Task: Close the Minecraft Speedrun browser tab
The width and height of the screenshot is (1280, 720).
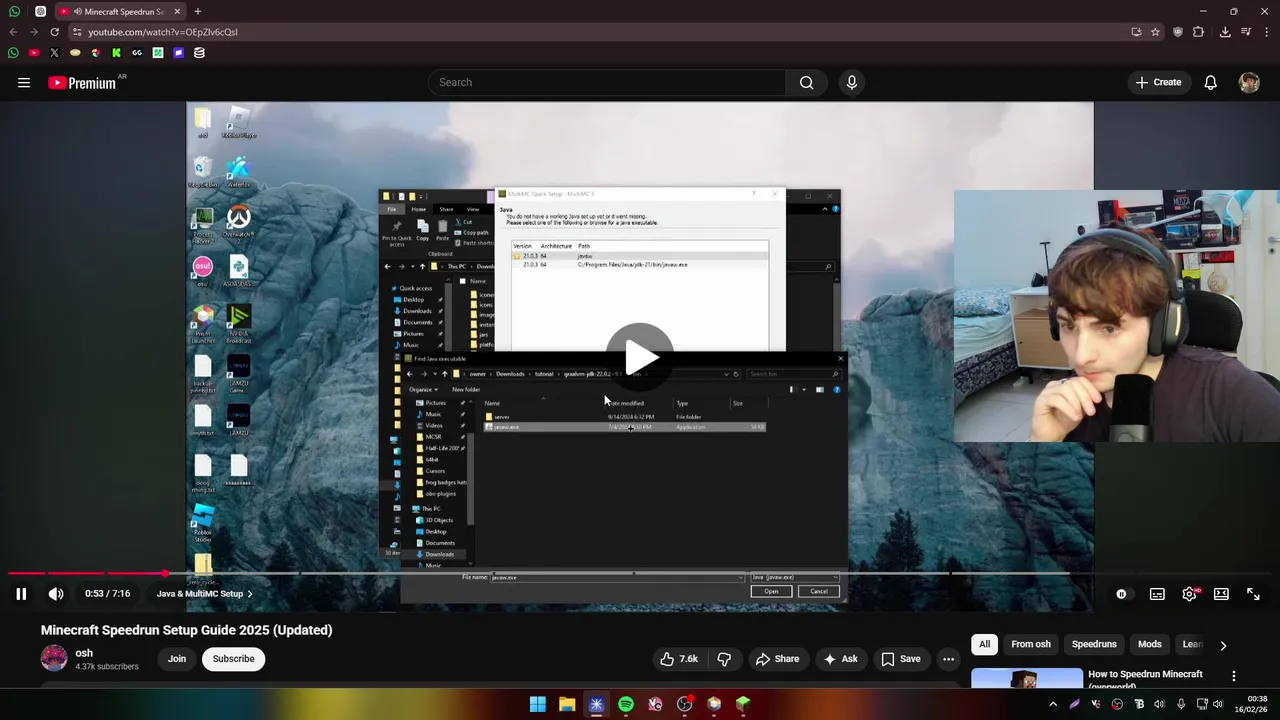Action: [x=178, y=12]
